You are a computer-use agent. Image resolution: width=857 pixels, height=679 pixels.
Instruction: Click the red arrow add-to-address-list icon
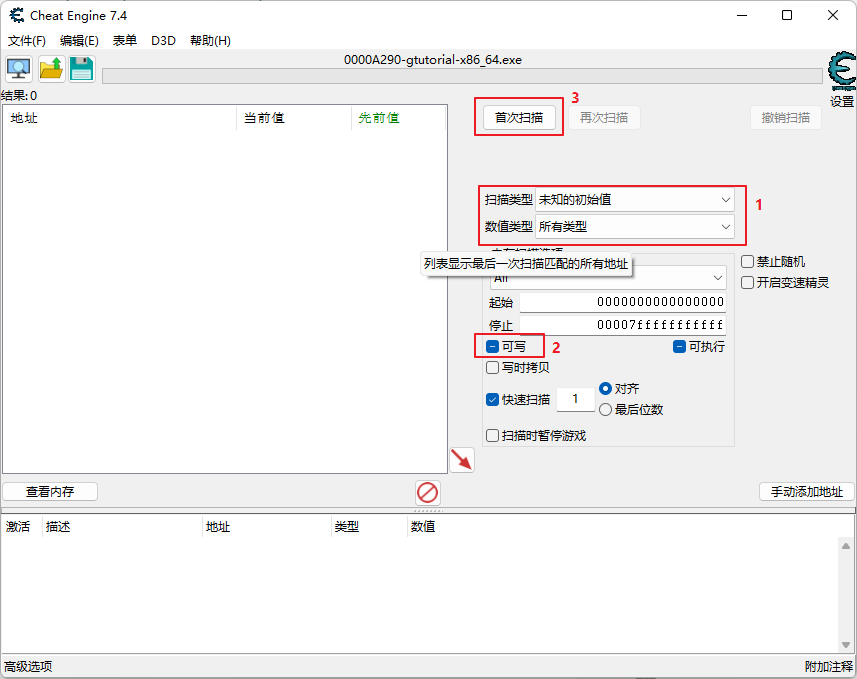pos(462,460)
